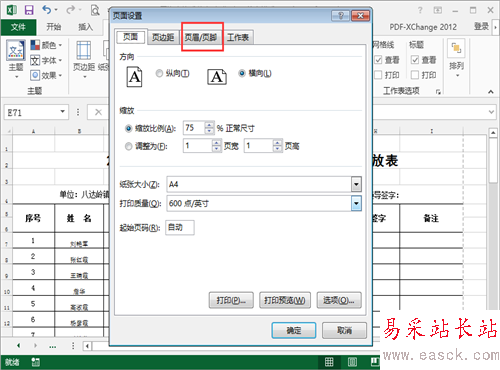Choose Landscape (横向) orientation
Screen dimensions: 500x370
click(x=255, y=73)
